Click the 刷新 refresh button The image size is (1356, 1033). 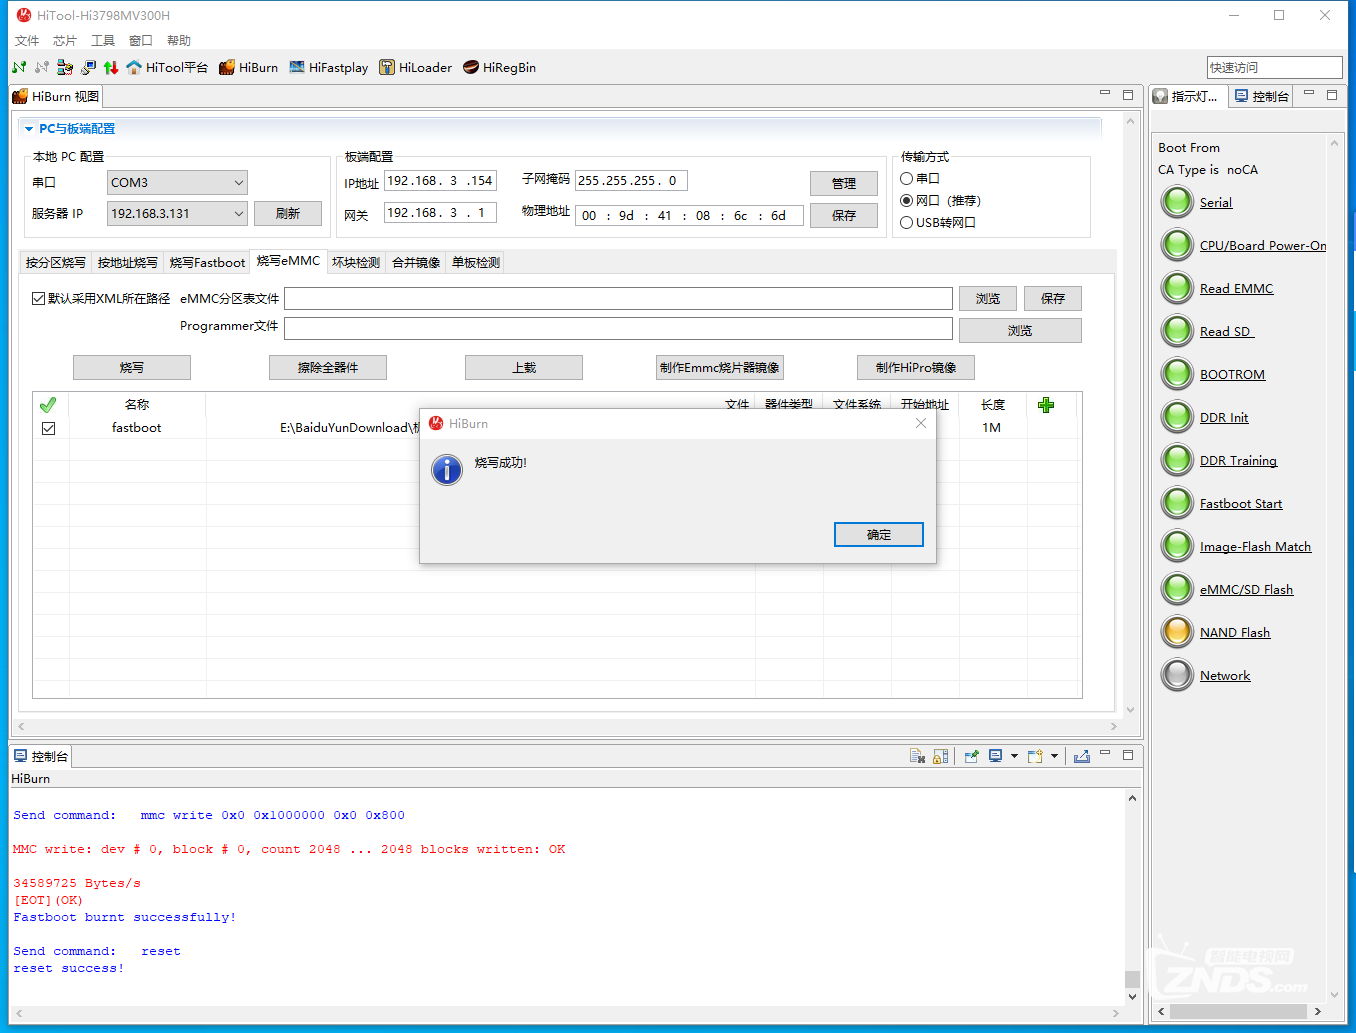click(x=288, y=213)
